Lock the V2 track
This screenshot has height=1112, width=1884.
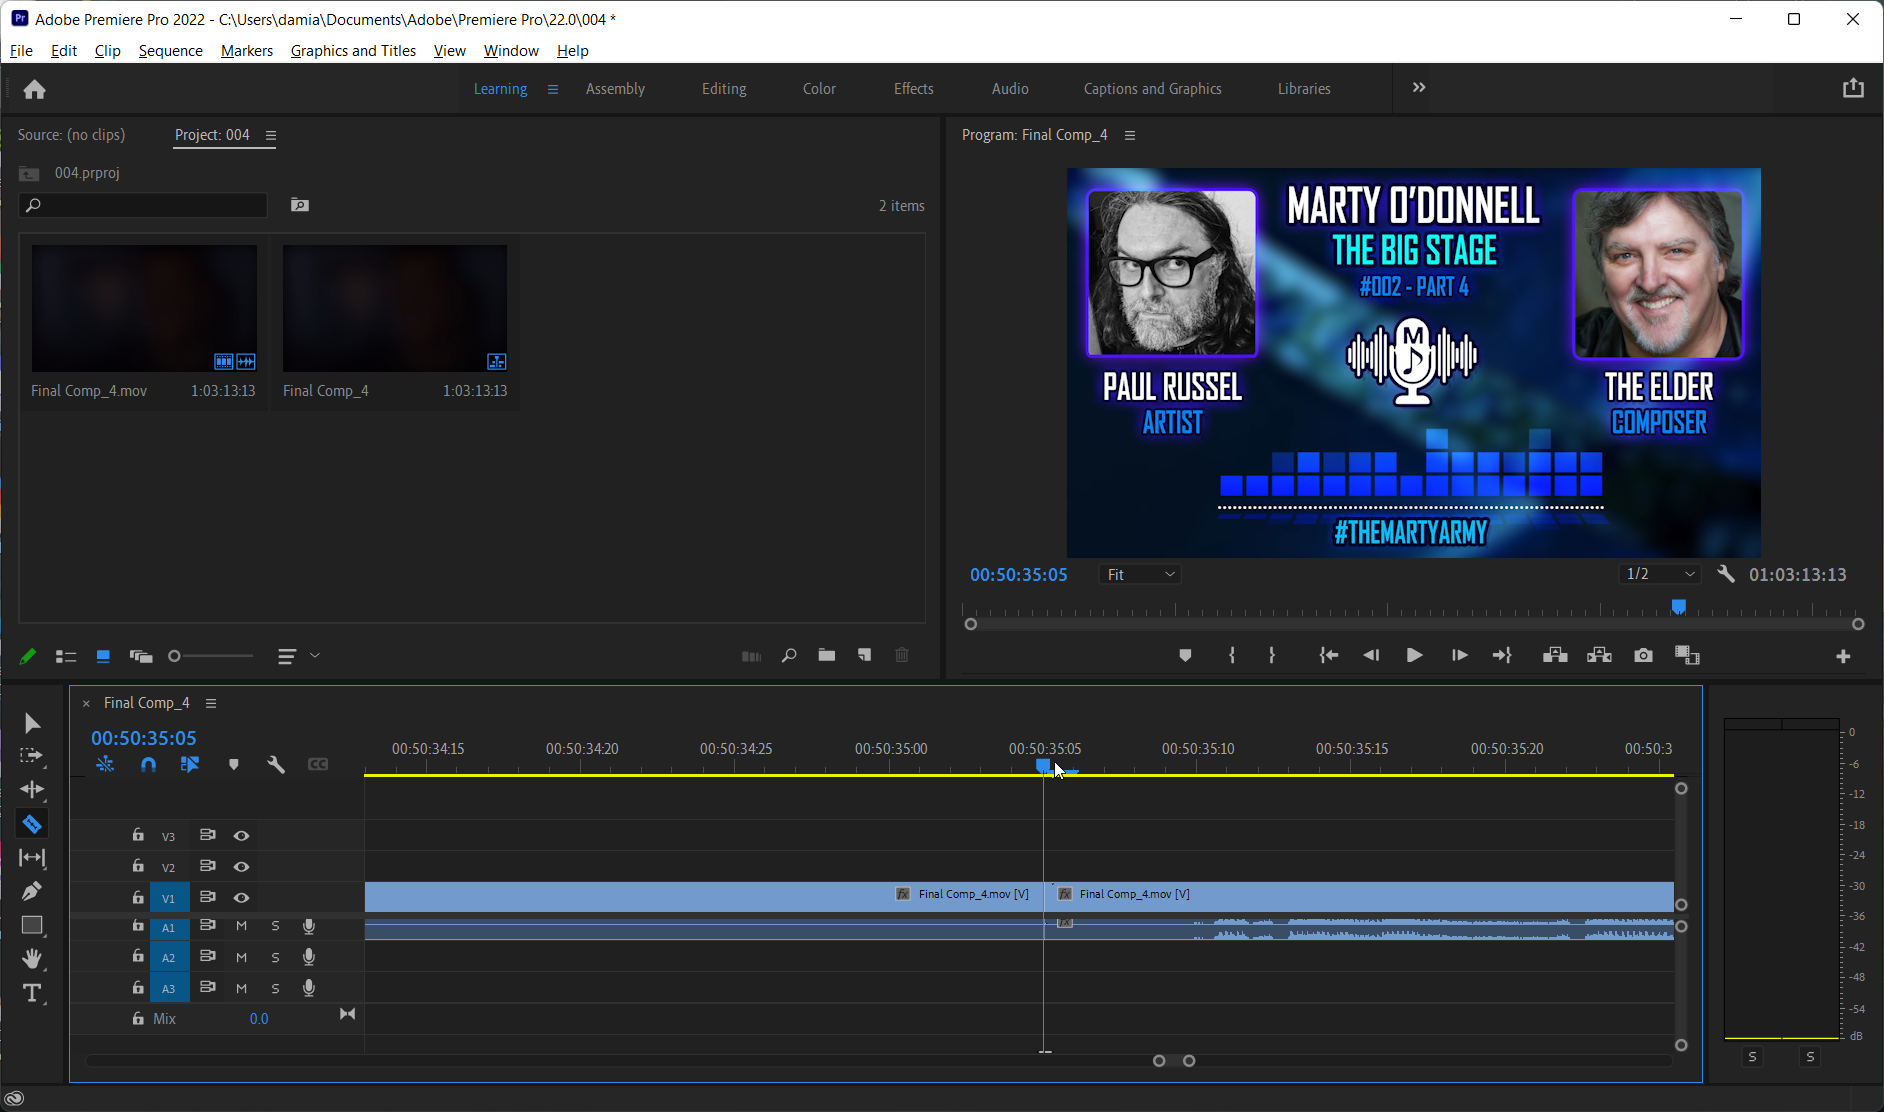(x=138, y=866)
